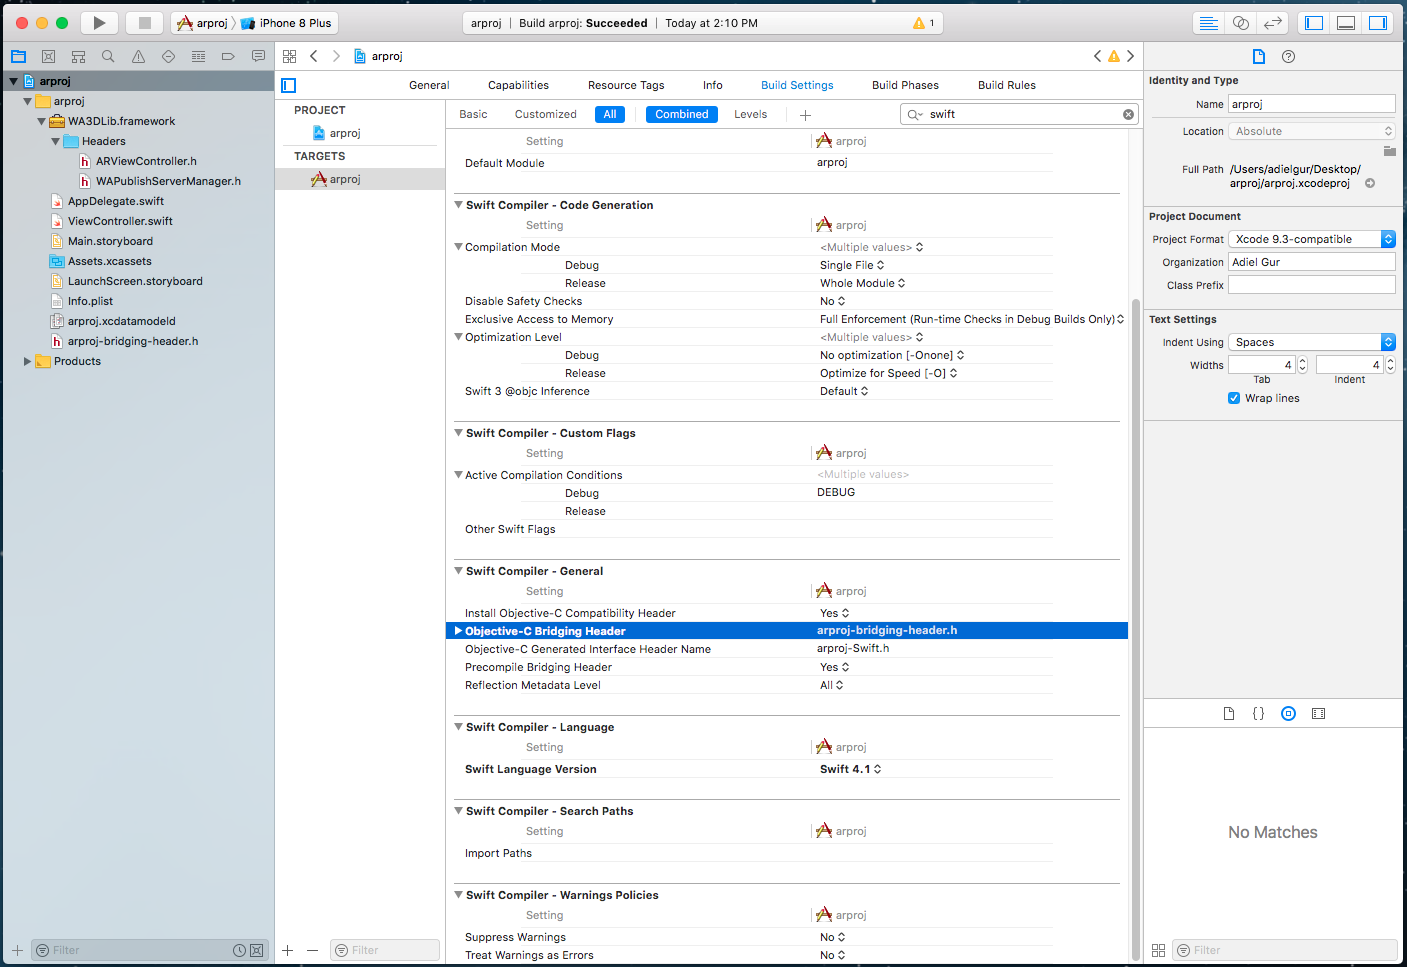Click the Organization text field
The image size is (1407, 967).
point(1311,262)
